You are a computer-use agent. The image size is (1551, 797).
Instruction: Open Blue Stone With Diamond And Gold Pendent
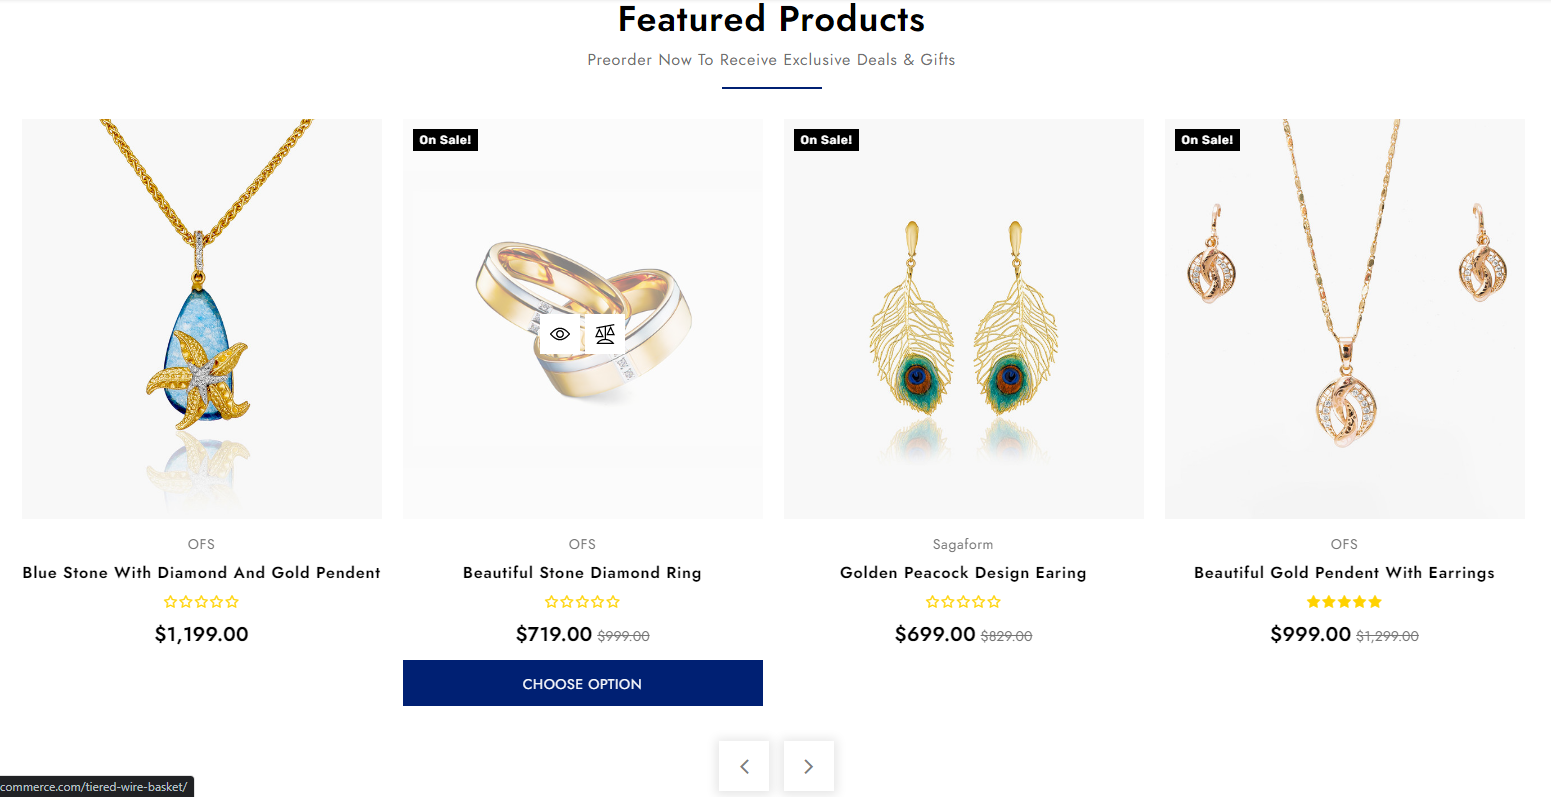tap(201, 573)
